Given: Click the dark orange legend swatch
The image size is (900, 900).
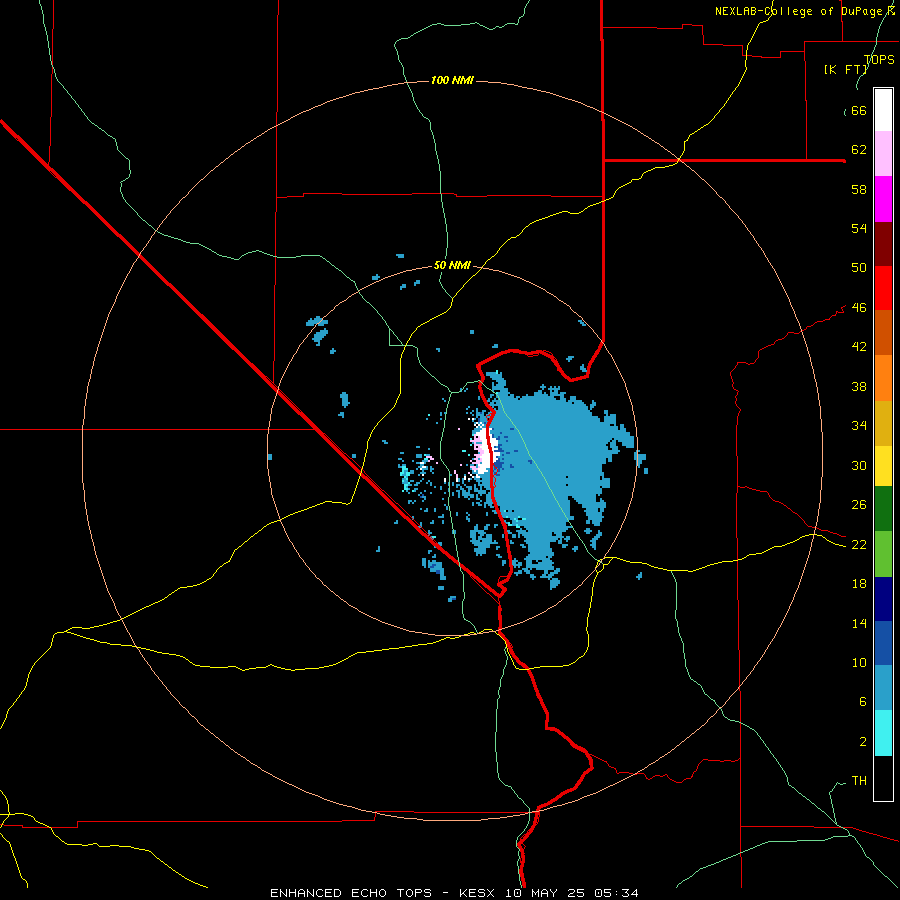Looking at the screenshot, I should pyautogui.click(x=883, y=332).
